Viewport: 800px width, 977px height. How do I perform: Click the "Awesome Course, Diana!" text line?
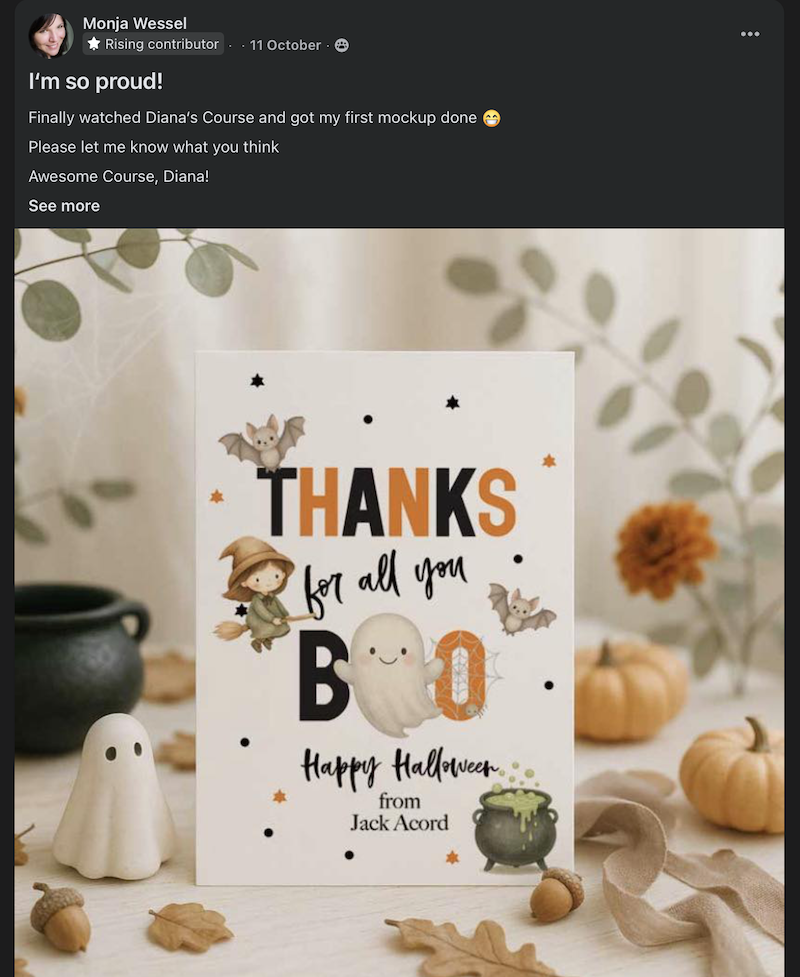click(x=118, y=176)
